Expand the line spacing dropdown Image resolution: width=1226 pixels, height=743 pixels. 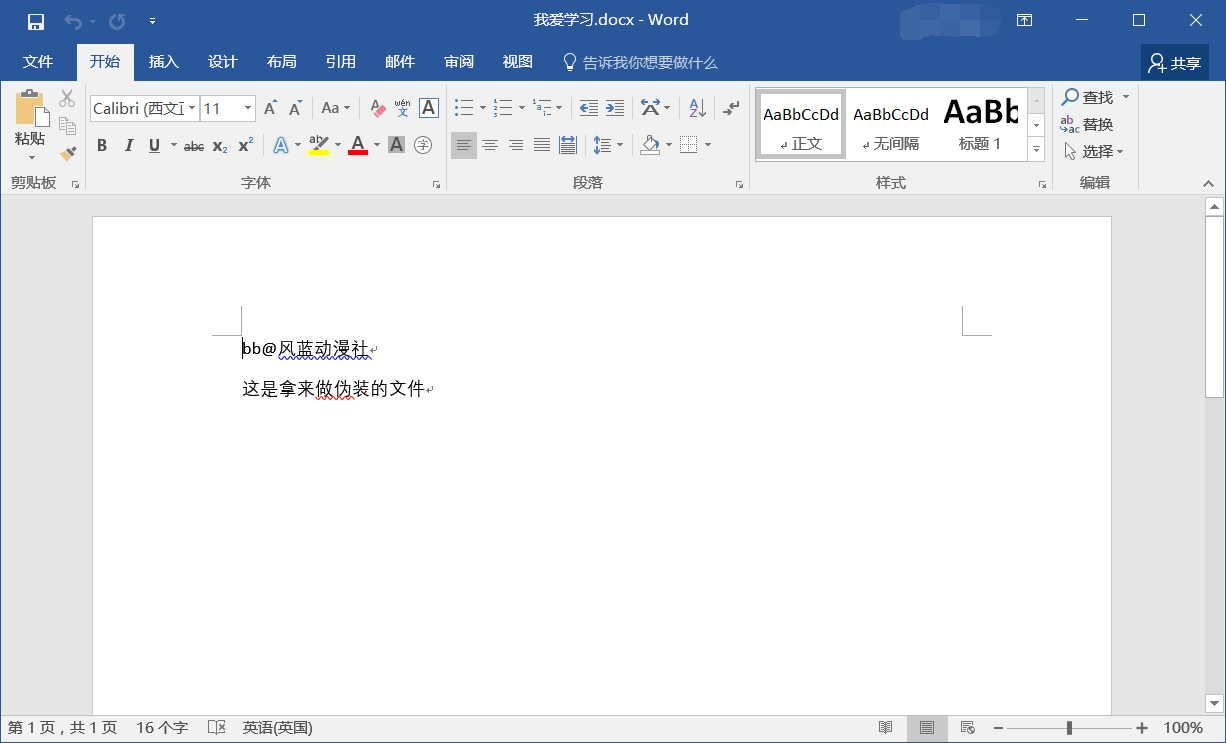(x=620, y=146)
